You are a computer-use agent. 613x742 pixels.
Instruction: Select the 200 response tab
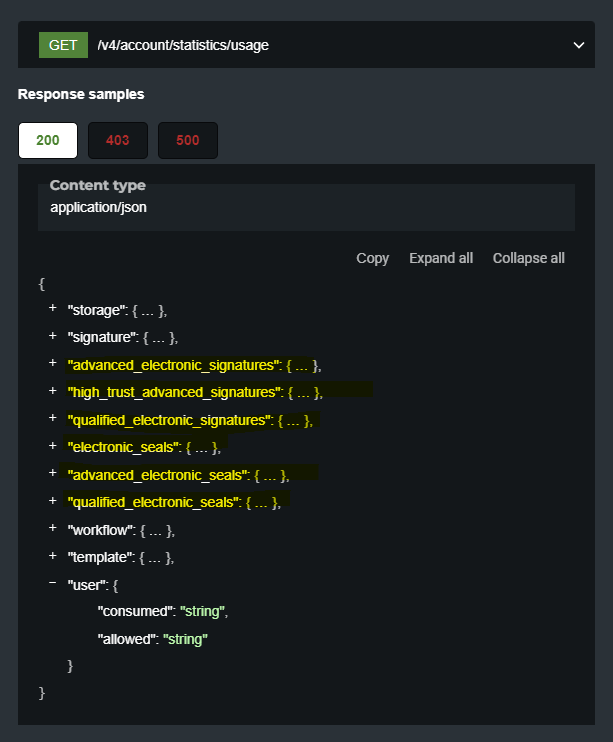(x=48, y=141)
